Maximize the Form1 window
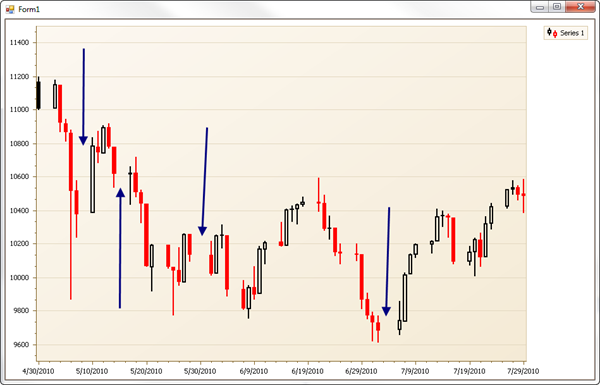This screenshot has height=385, width=600. (557, 7)
